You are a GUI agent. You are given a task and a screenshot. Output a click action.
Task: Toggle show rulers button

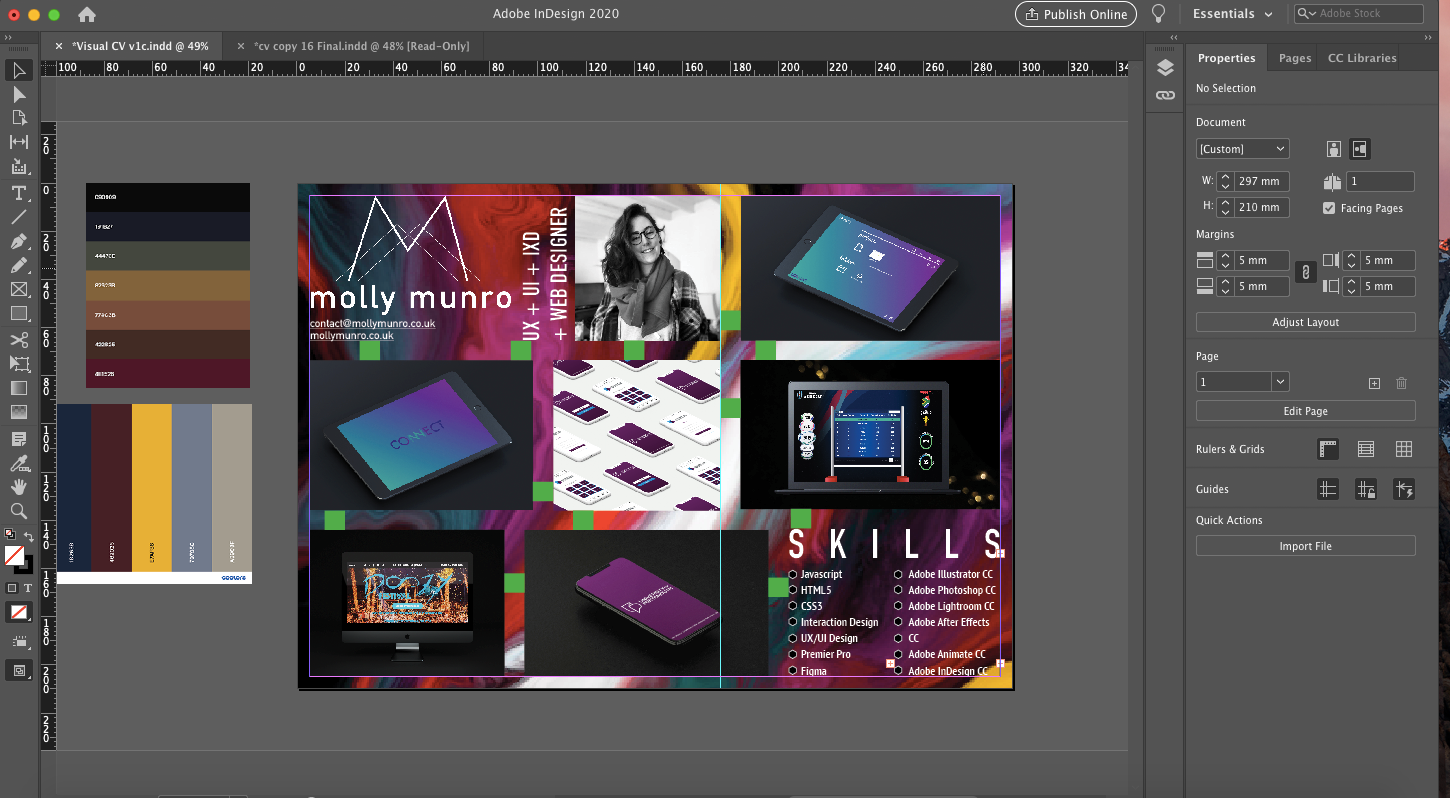click(1328, 449)
